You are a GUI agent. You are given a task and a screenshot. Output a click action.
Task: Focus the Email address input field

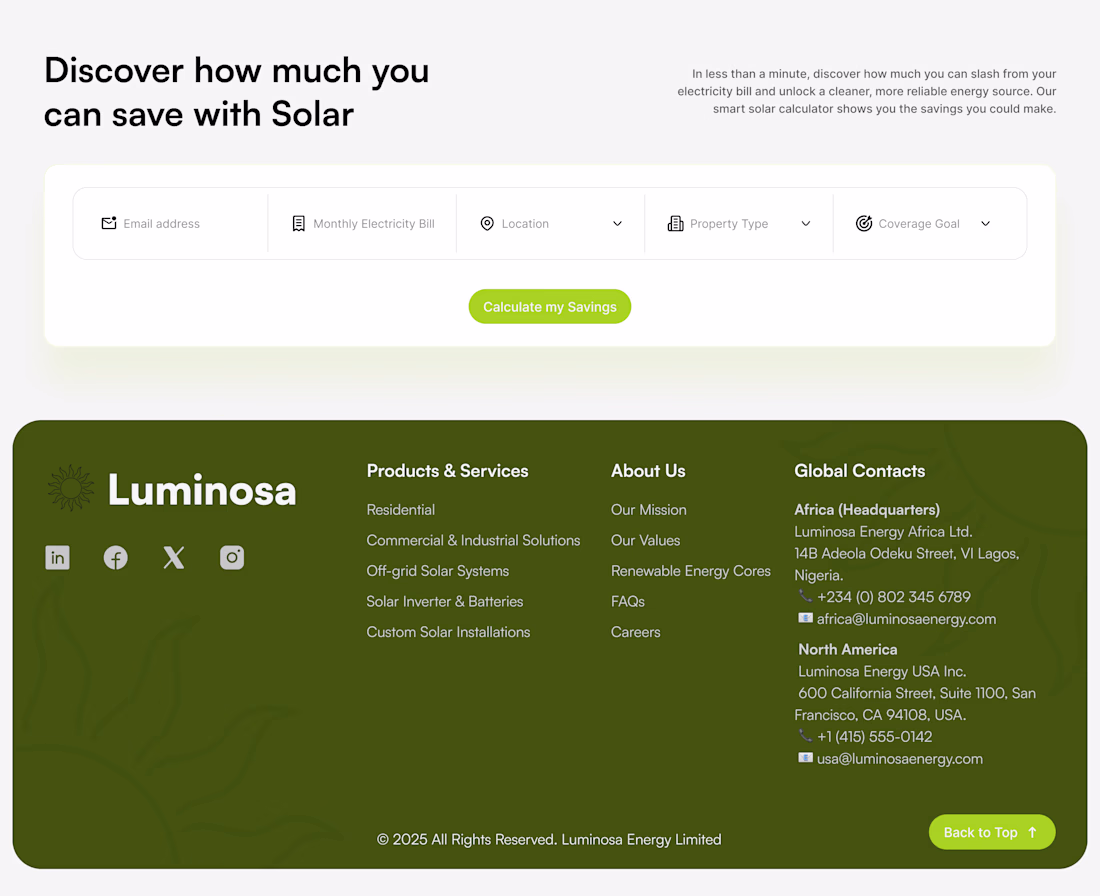point(170,223)
